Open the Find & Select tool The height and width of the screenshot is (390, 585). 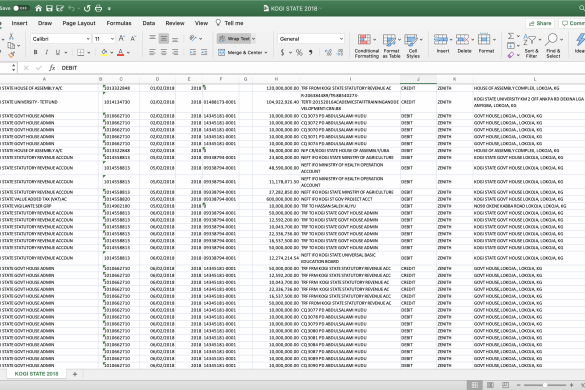click(x=551, y=39)
